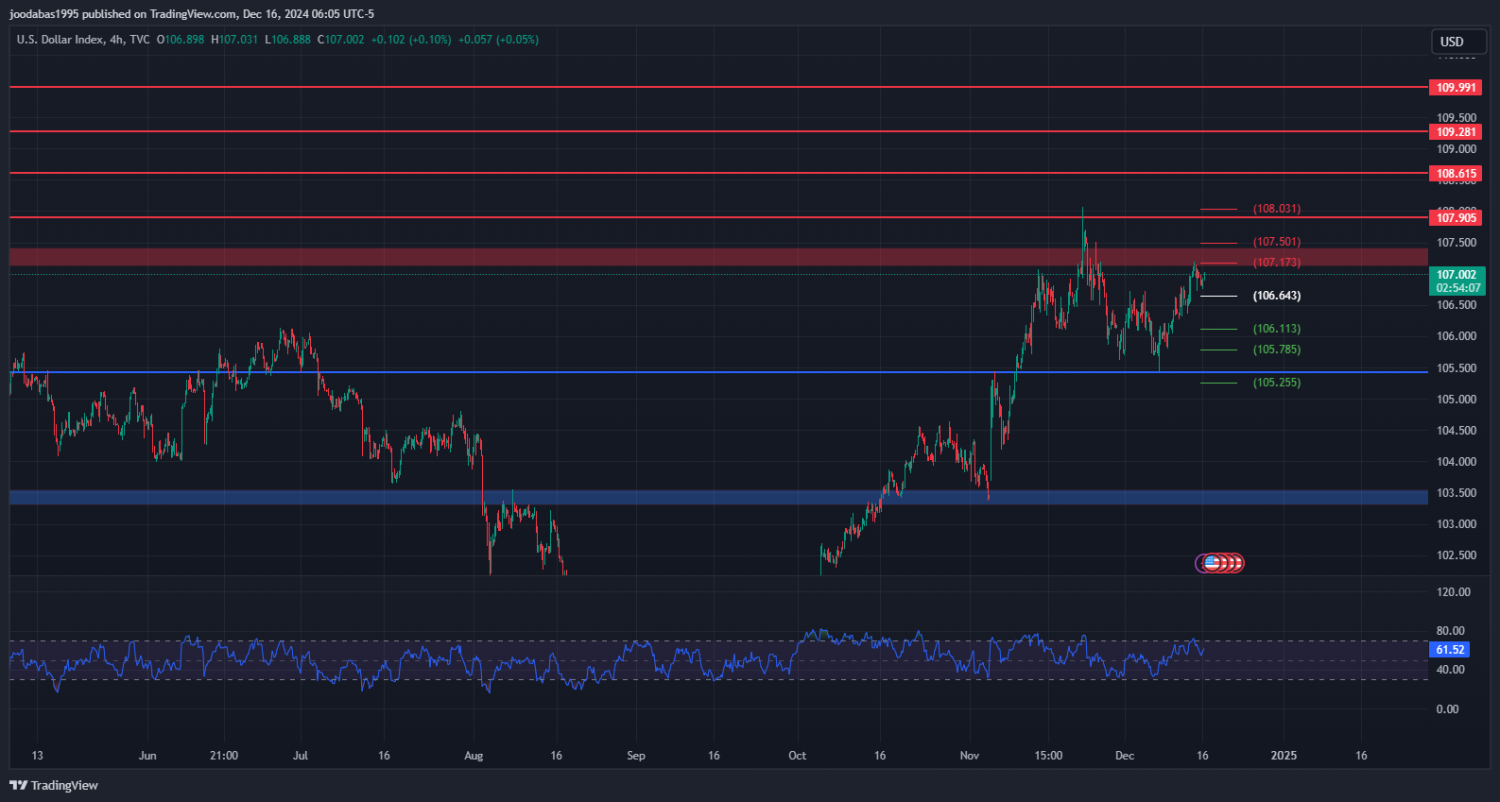This screenshot has height=802, width=1500.
Task: Click the Aug label on time axis
Action: (x=475, y=755)
